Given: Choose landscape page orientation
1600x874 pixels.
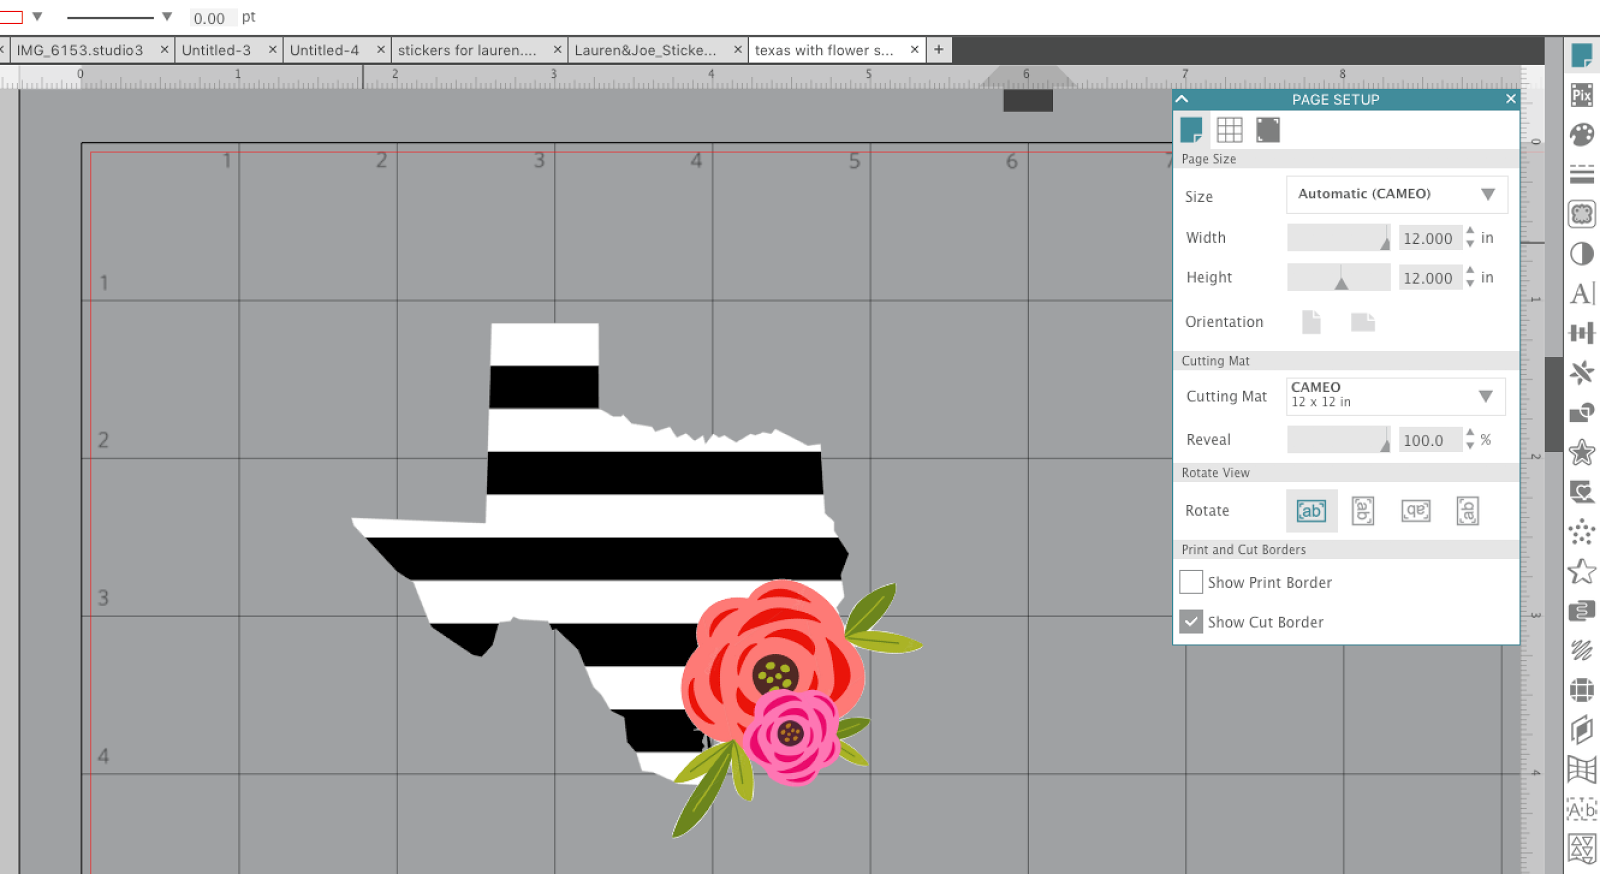Looking at the screenshot, I should pos(1363,322).
